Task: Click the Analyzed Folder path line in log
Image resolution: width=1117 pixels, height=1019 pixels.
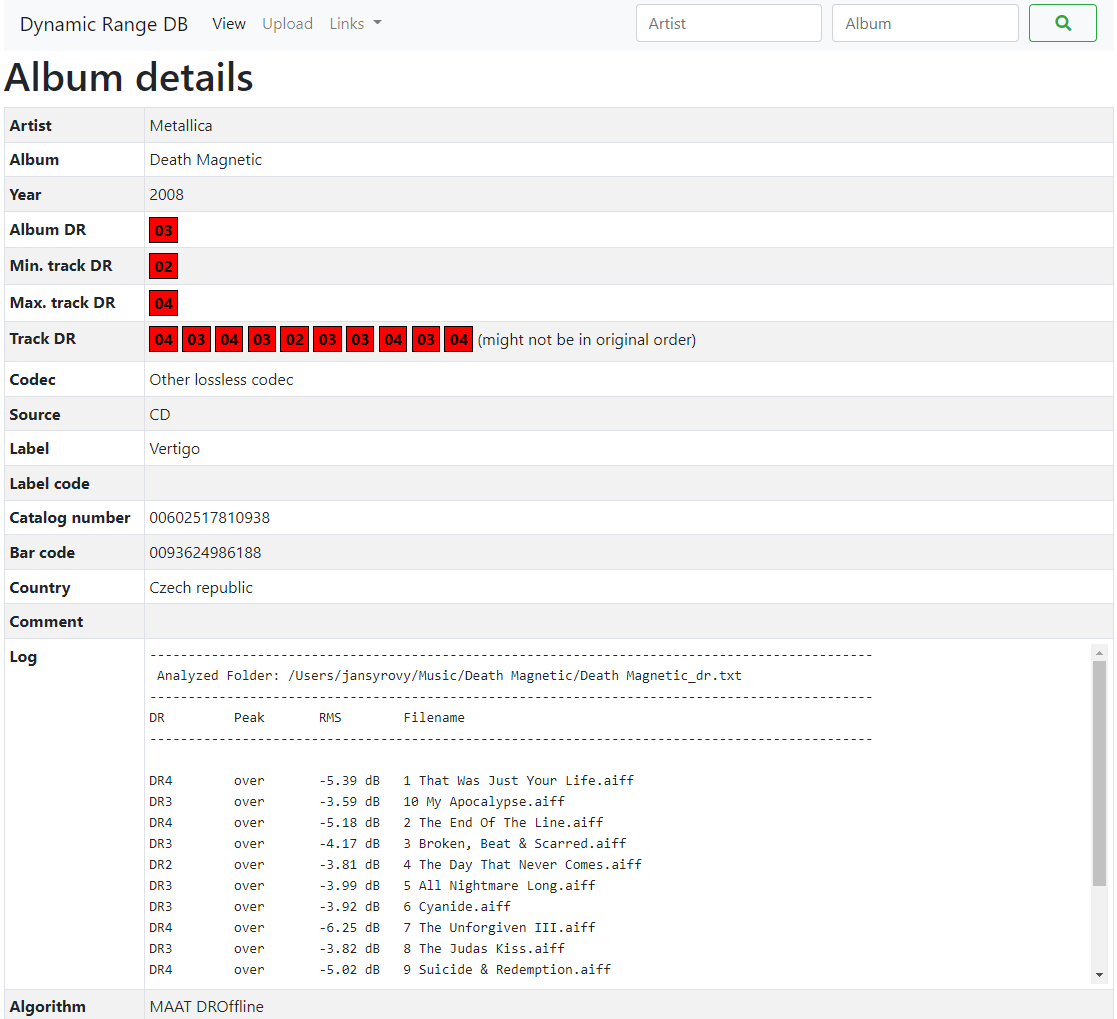Action: 449,676
